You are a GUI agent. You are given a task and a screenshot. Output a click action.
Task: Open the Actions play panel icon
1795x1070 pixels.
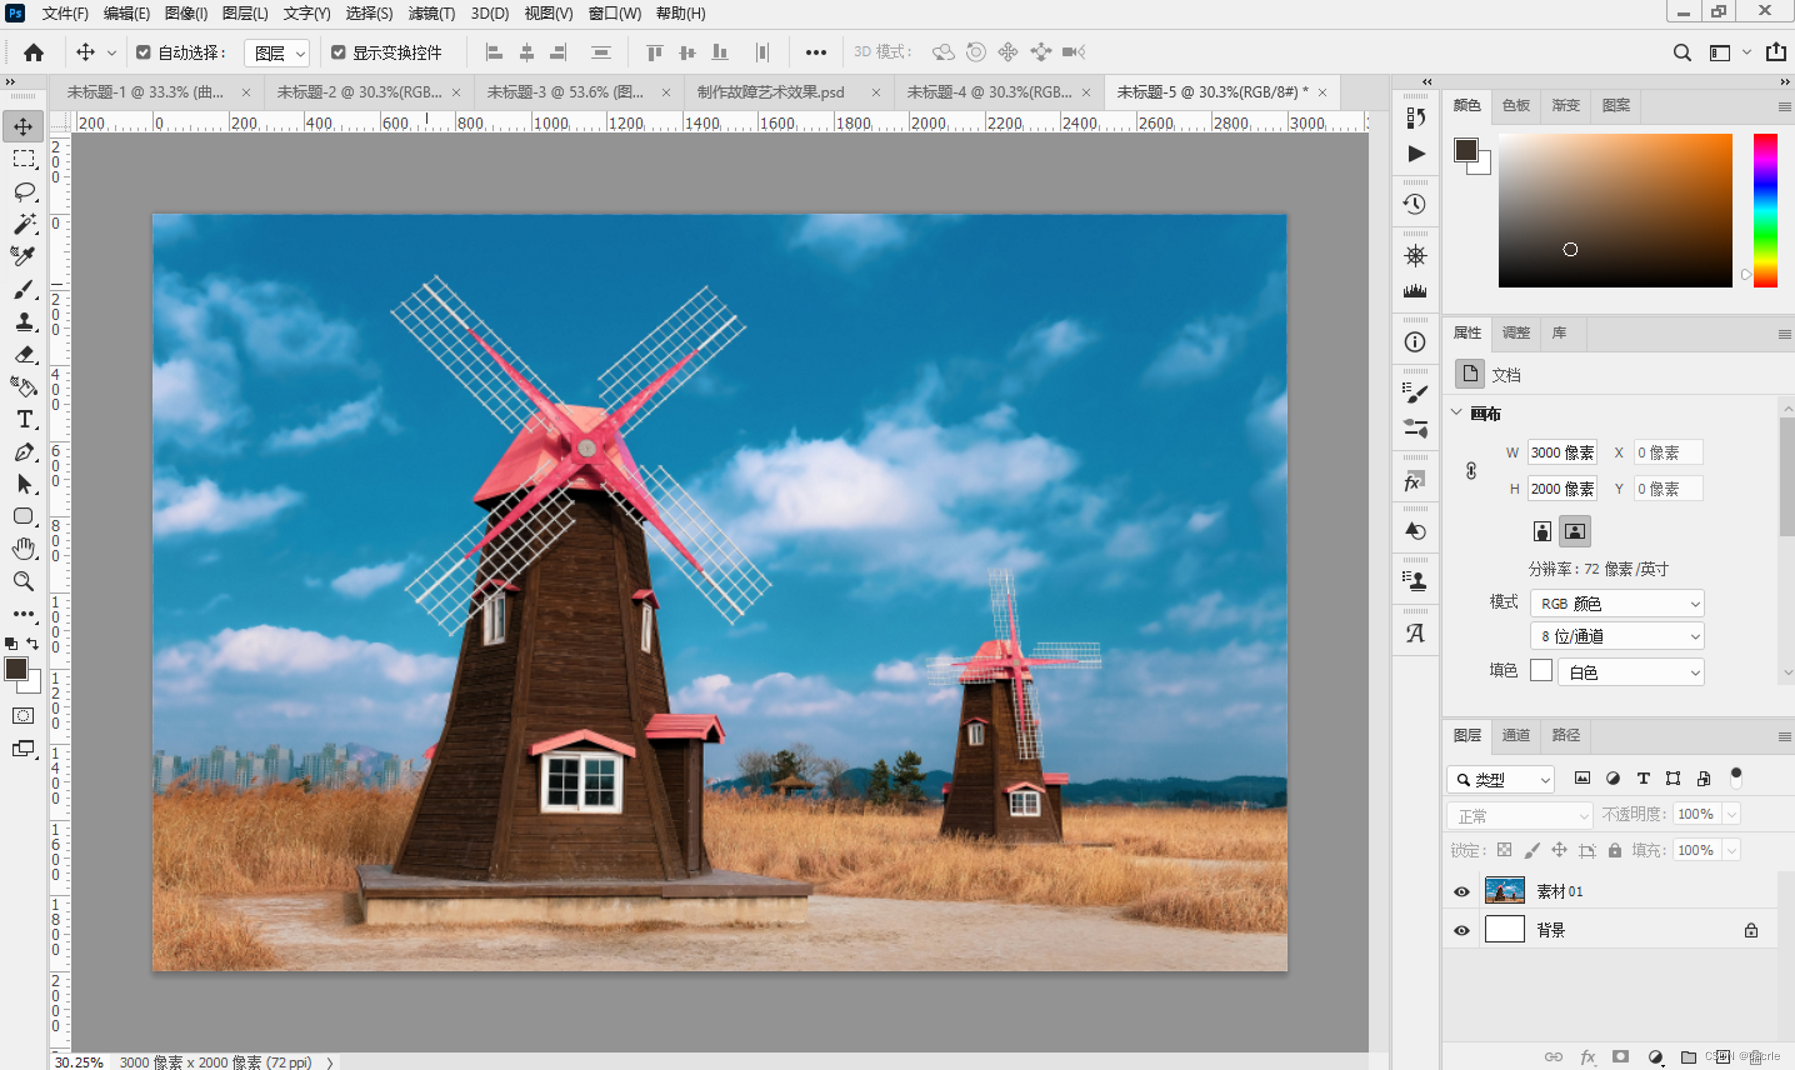click(x=1415, y=154)
